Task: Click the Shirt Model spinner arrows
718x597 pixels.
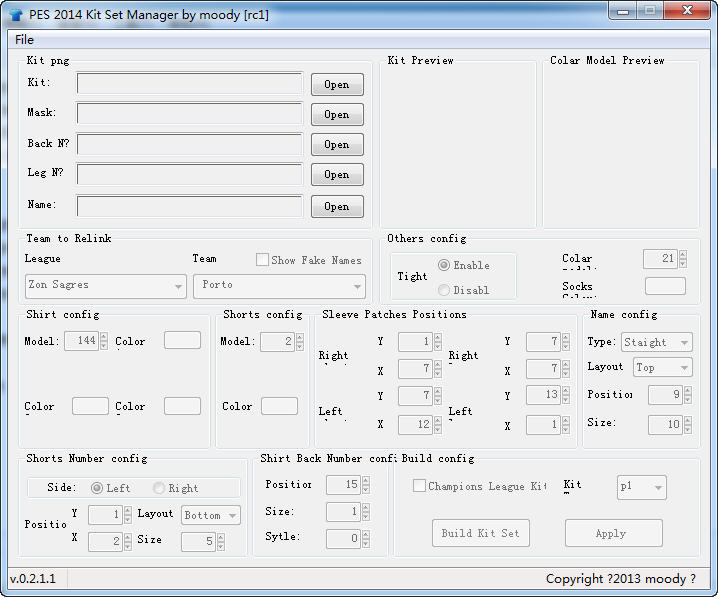Action: (x=104, y=341)
